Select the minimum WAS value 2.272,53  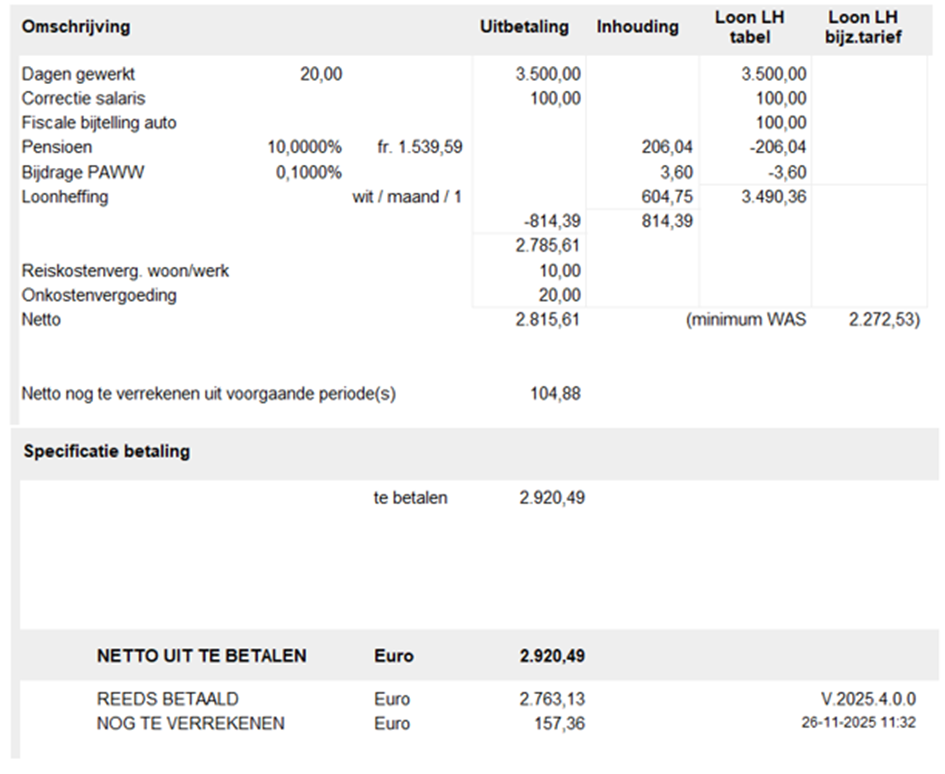point(882,319)
